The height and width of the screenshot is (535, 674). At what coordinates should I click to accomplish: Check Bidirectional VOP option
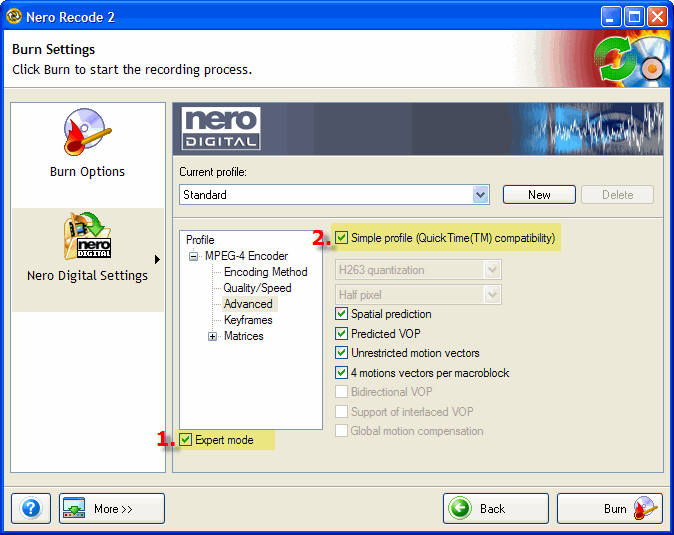point(341,392)
